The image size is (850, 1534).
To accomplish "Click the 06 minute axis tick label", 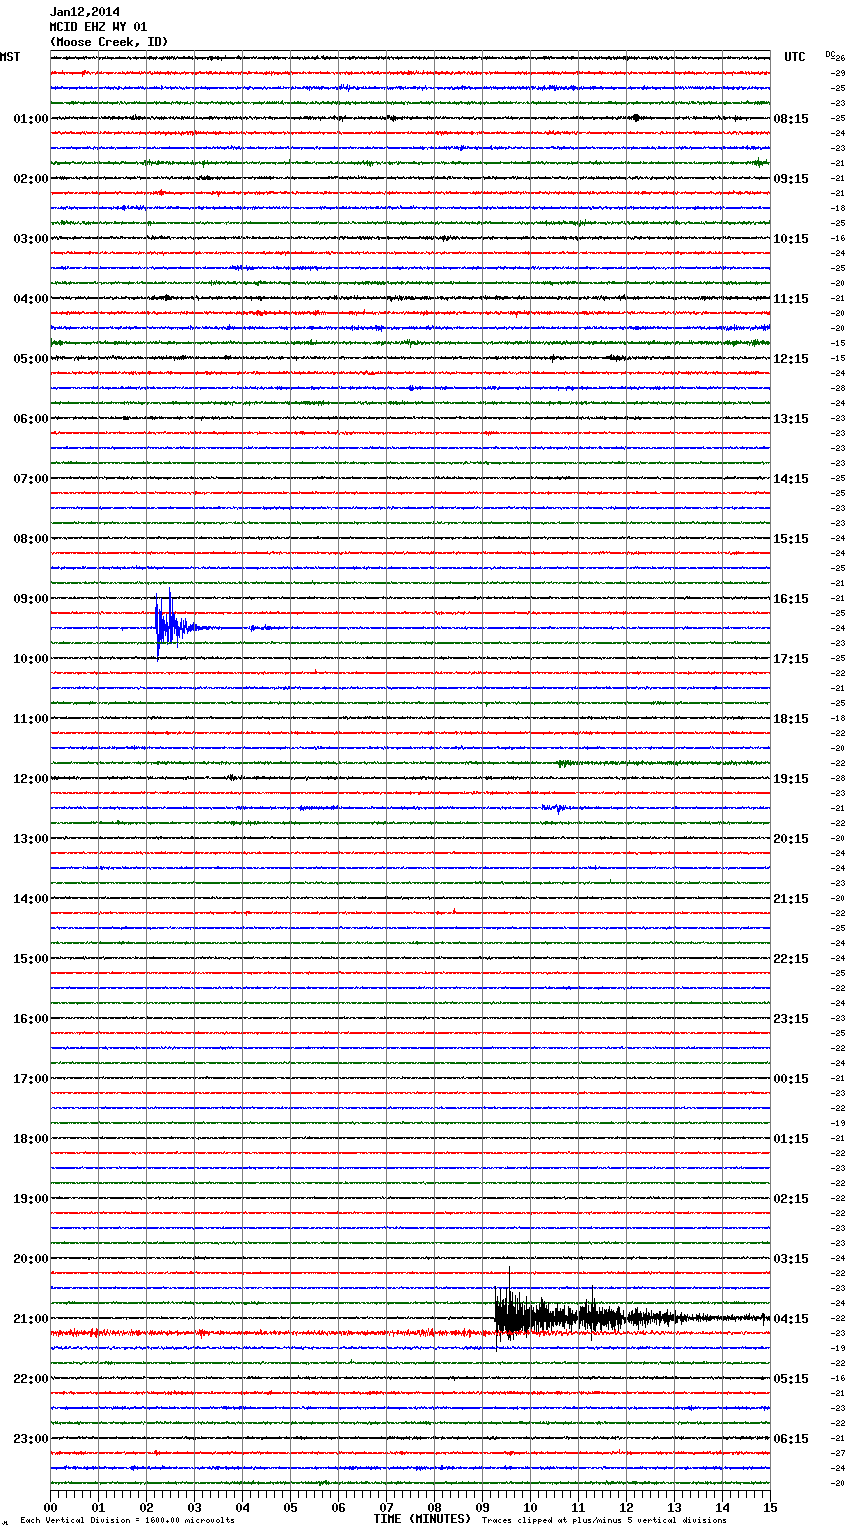I will click(338, 1507).
